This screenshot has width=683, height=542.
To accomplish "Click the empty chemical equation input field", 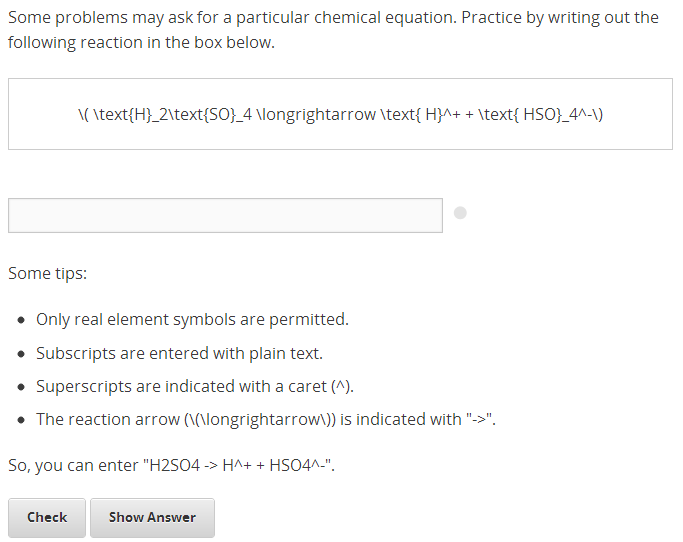I will coord(225,215).
